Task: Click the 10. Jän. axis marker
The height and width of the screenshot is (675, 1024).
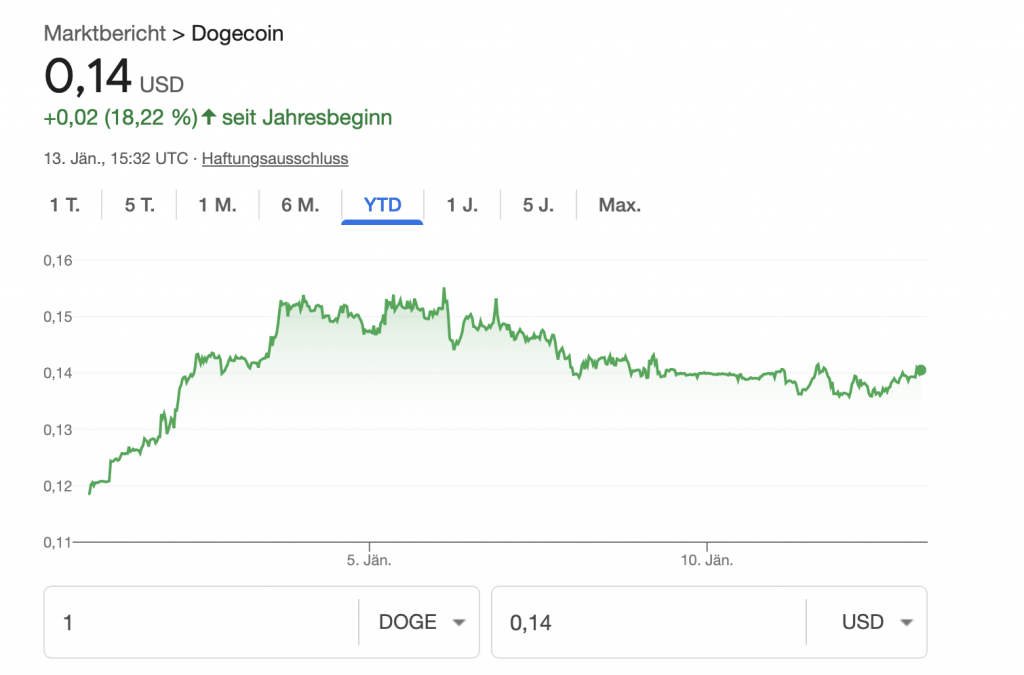Action: point(707,560)
